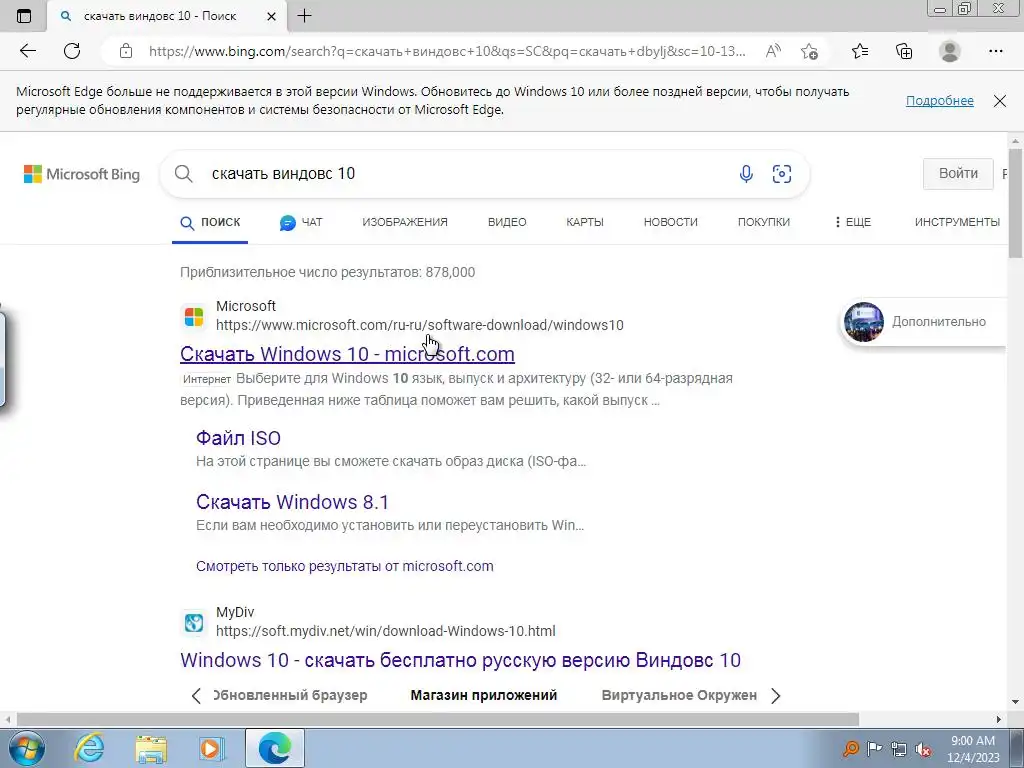This screenshot has height=768, width=1024.
Task: Open ИНСТРУМЕНТЫ search tools
Action: pyautogui.click(x=957, y=222)
